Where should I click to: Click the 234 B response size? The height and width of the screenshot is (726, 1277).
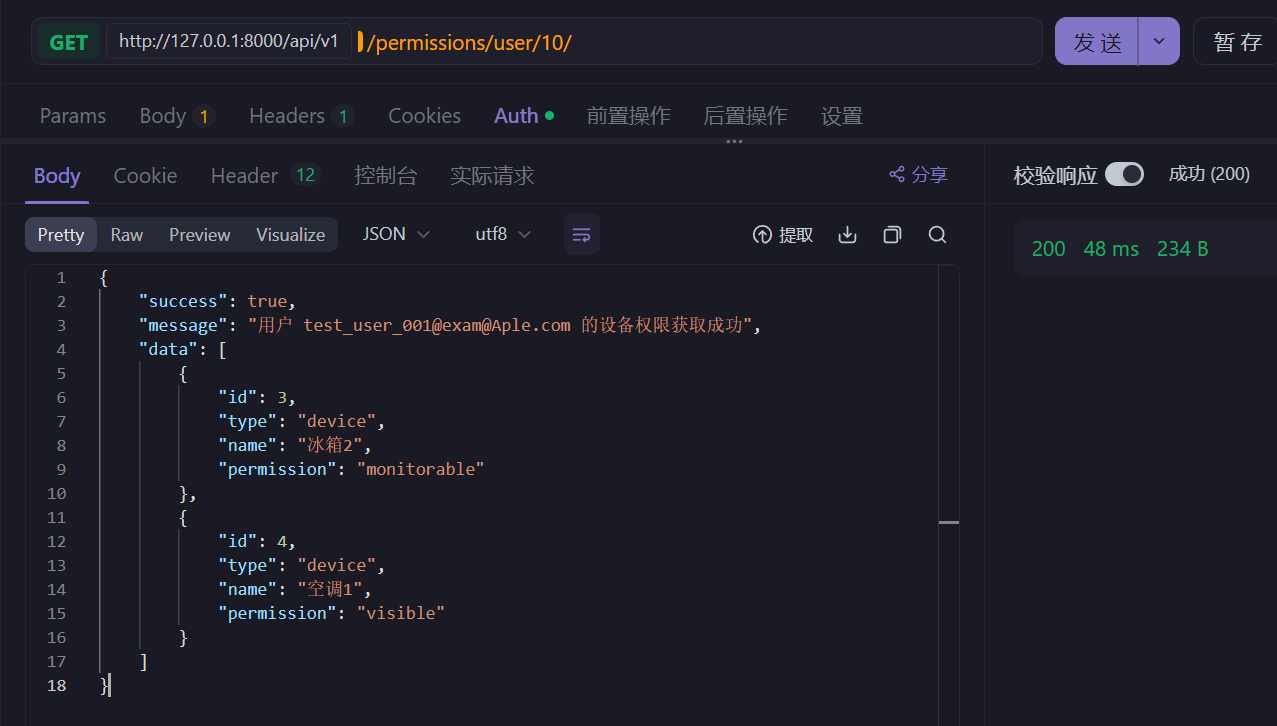coord(1183,249)
